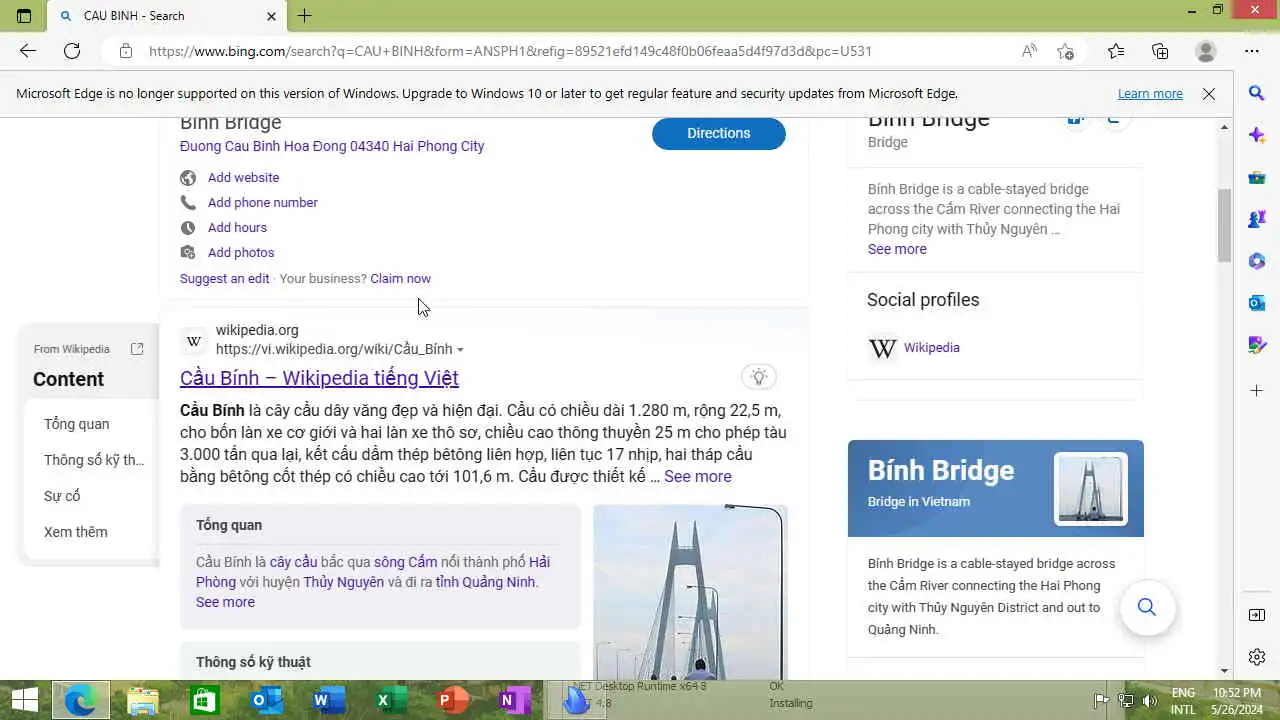Open Cầu Bính Wikipedia tiếng Việt result

(319, 378)
